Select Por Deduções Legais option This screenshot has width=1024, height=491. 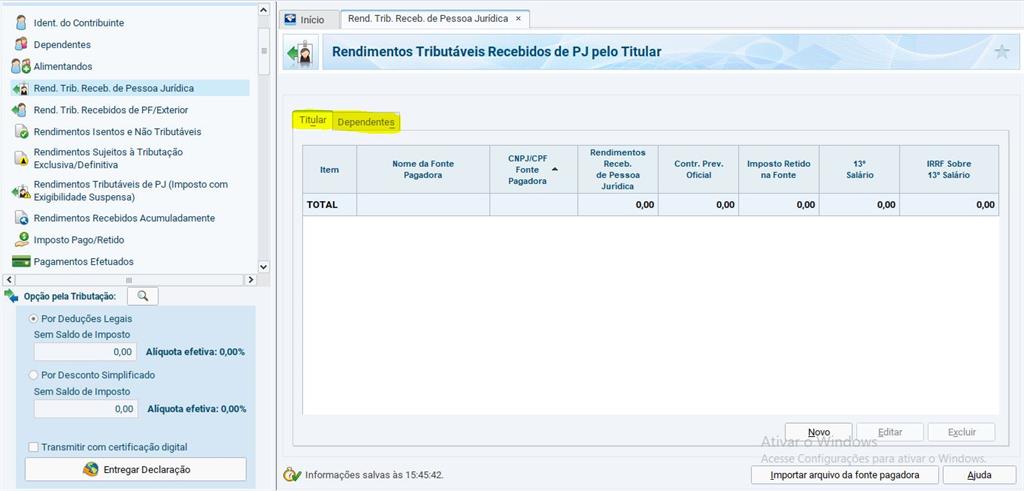pyautogui.click(x=33, y=319)
